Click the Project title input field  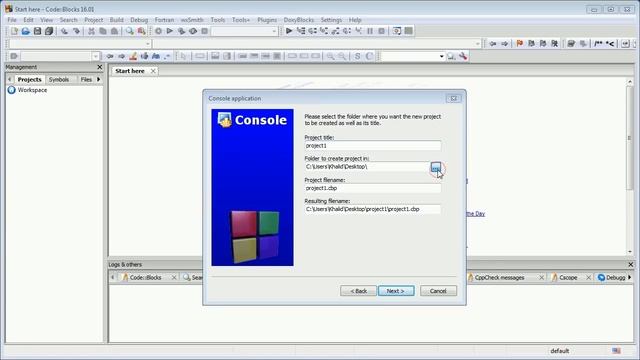point(372,146)
